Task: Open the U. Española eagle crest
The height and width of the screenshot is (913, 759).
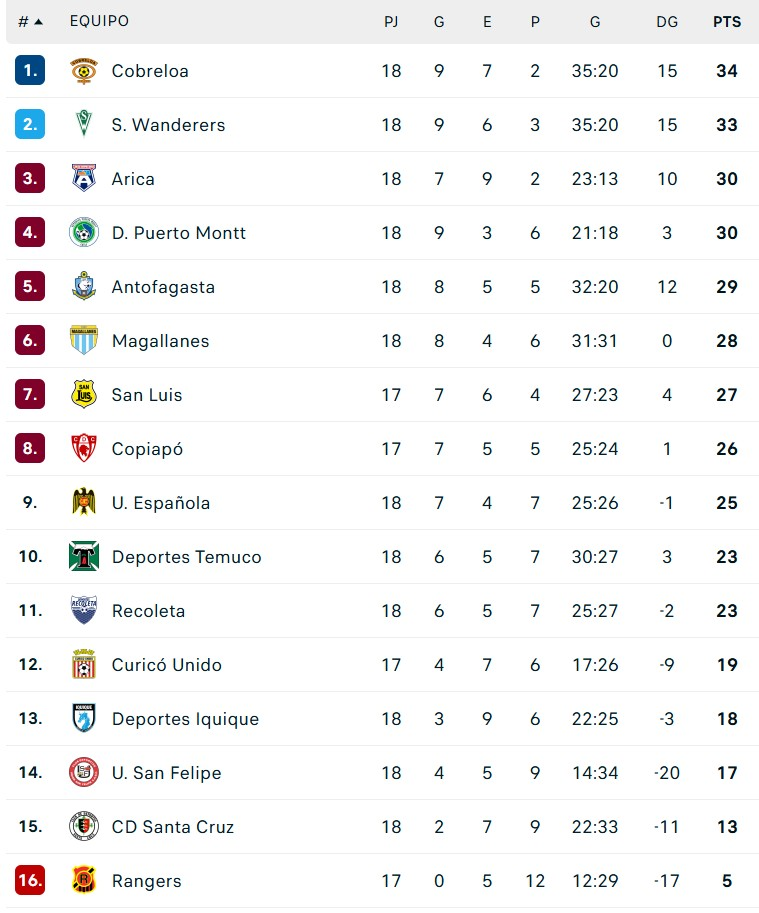Action: tap(84, 502)
